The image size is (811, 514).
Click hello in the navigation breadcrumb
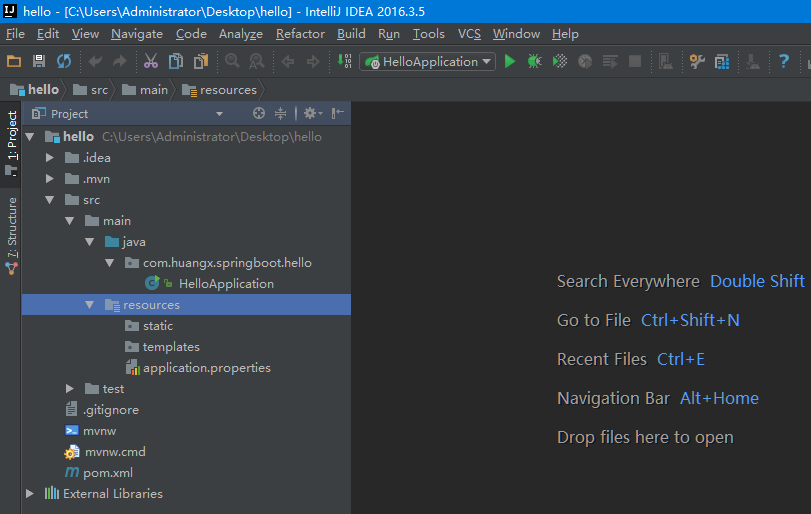pos(35,90)
